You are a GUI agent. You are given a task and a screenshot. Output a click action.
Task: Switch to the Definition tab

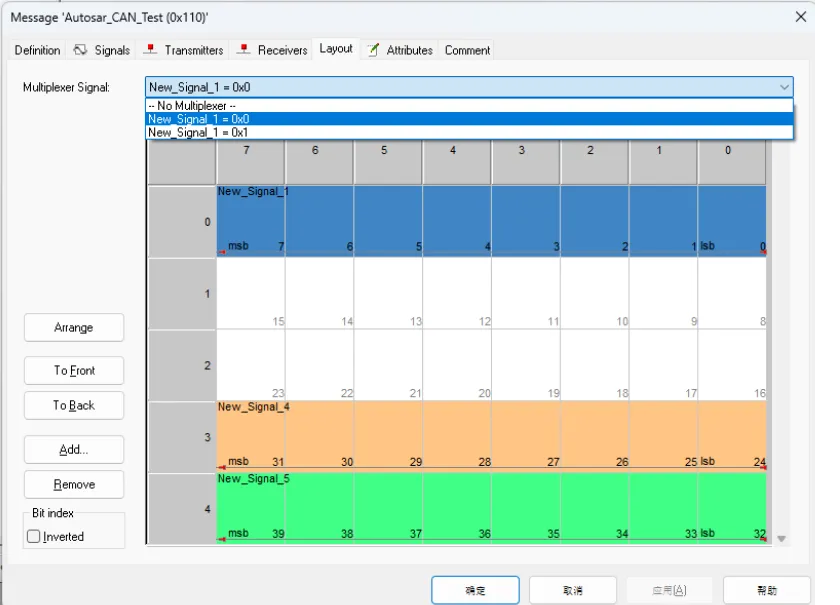[x=37, y=50]
